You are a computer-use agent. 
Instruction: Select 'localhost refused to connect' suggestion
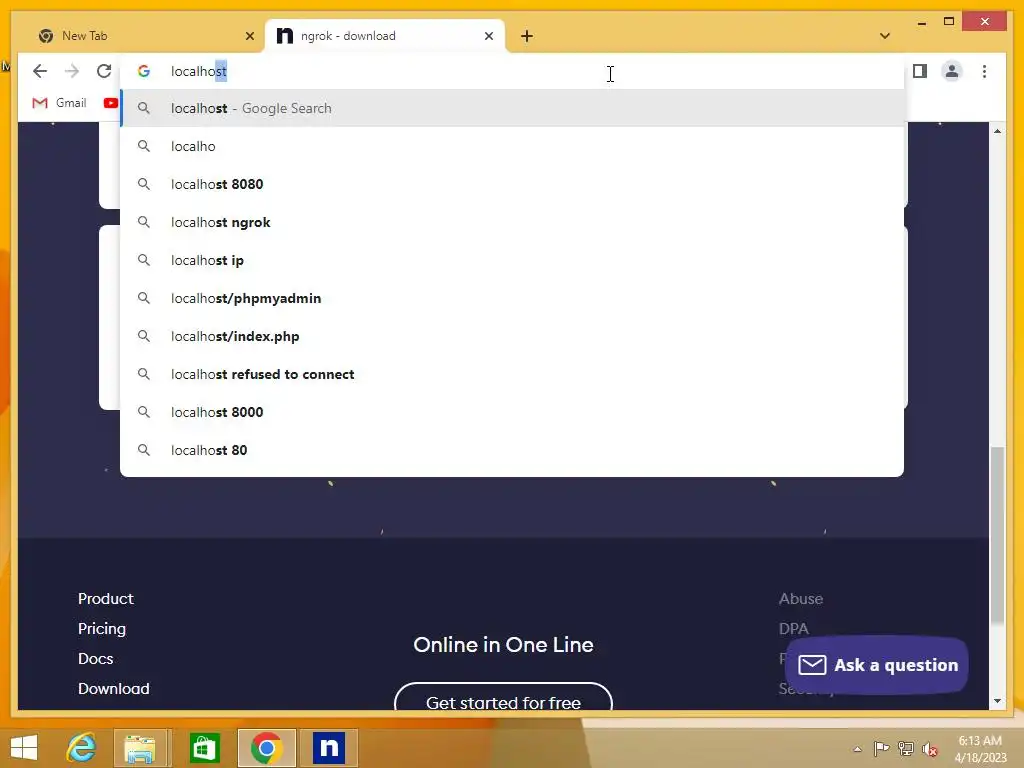tap(512, 374)
